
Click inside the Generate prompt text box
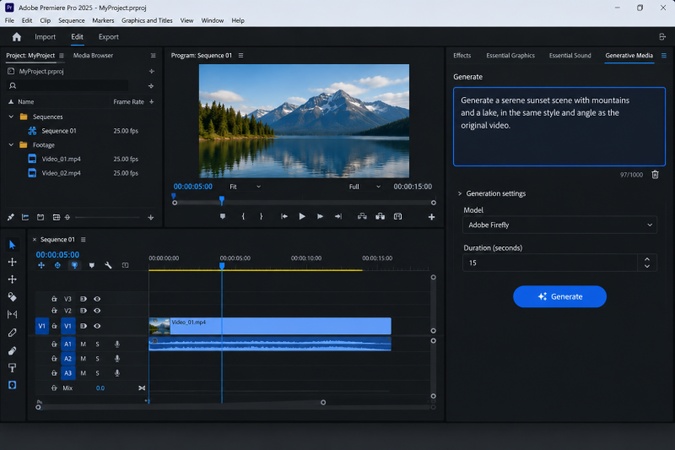559,127
